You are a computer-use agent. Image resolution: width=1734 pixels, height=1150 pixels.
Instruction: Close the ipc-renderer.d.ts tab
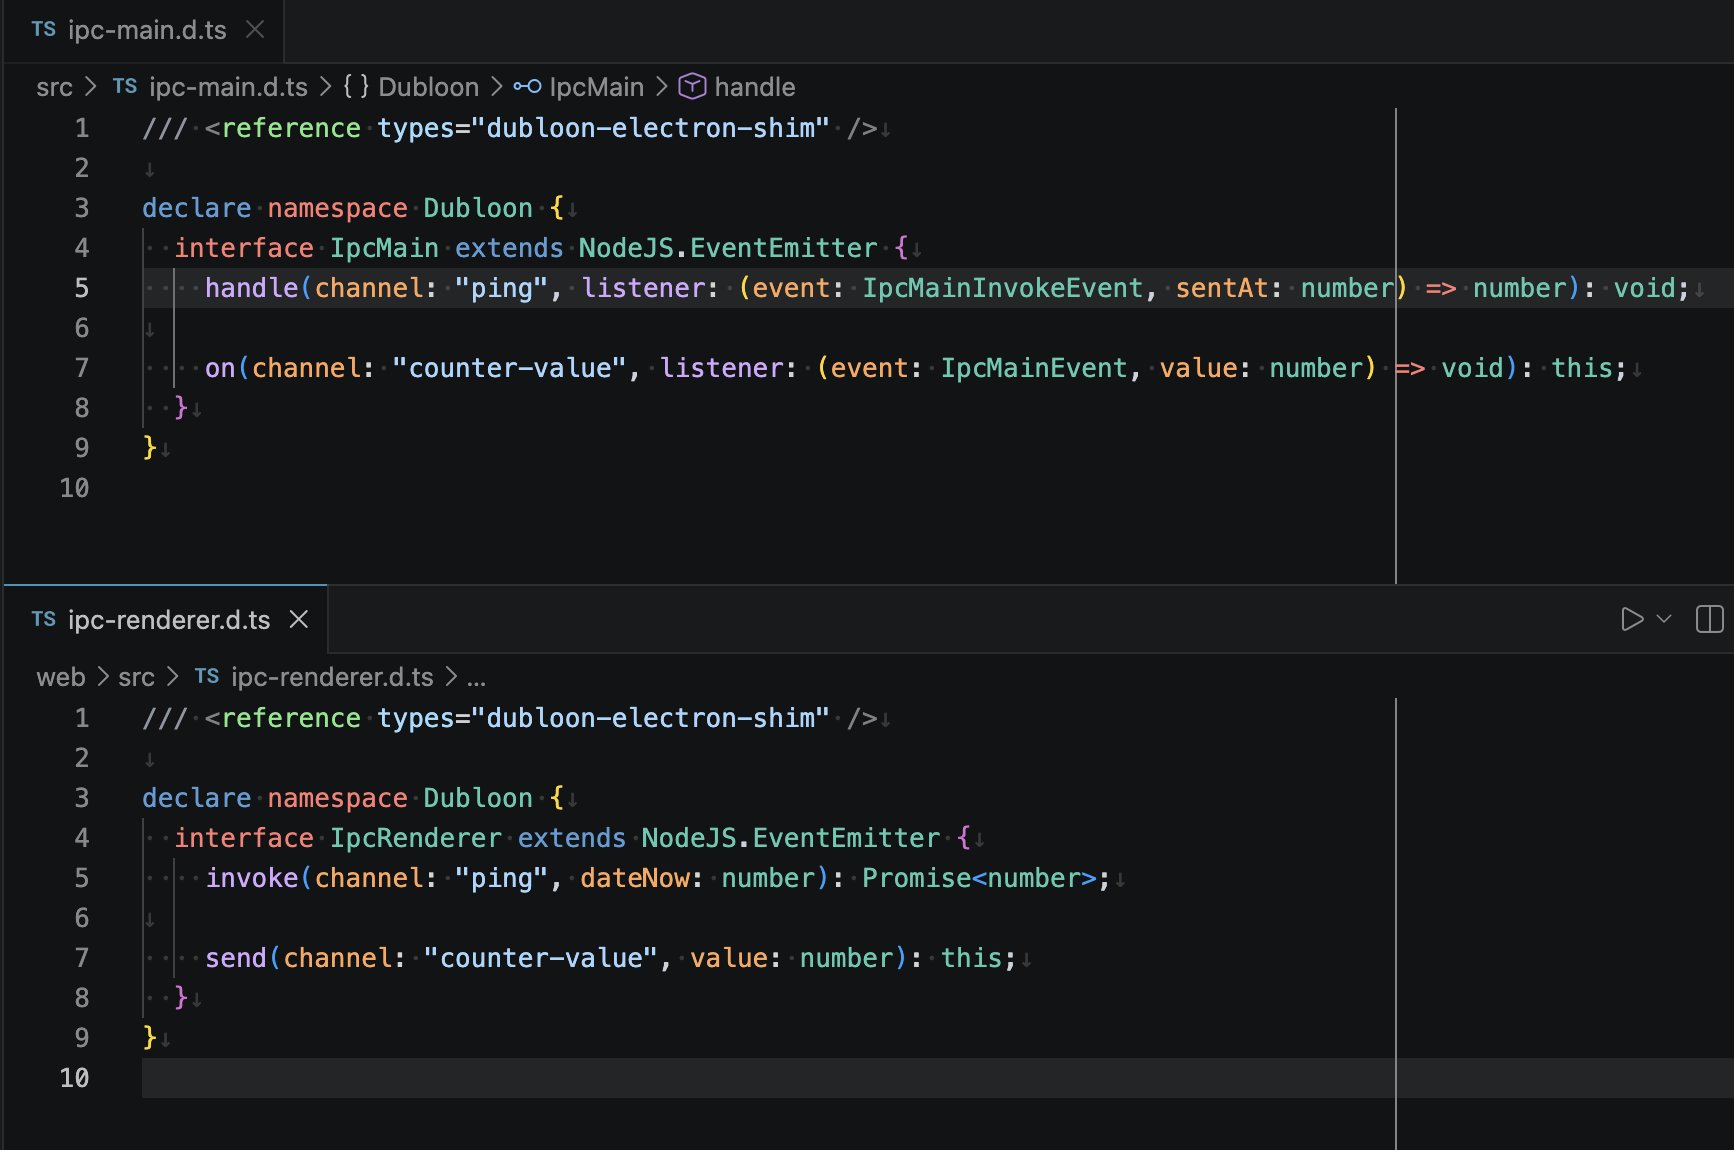click(x=298, y=620)
